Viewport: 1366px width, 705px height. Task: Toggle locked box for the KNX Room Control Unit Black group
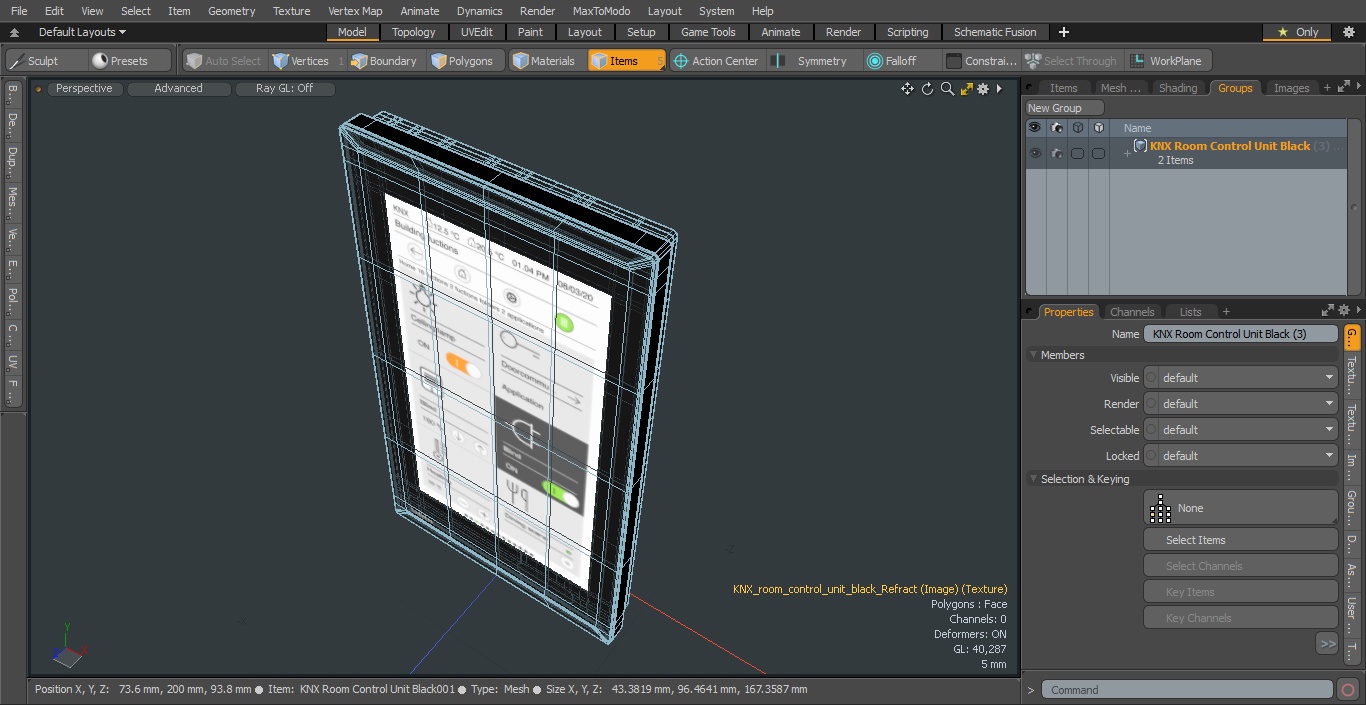pyautogui.click(x=1098, y=153)
